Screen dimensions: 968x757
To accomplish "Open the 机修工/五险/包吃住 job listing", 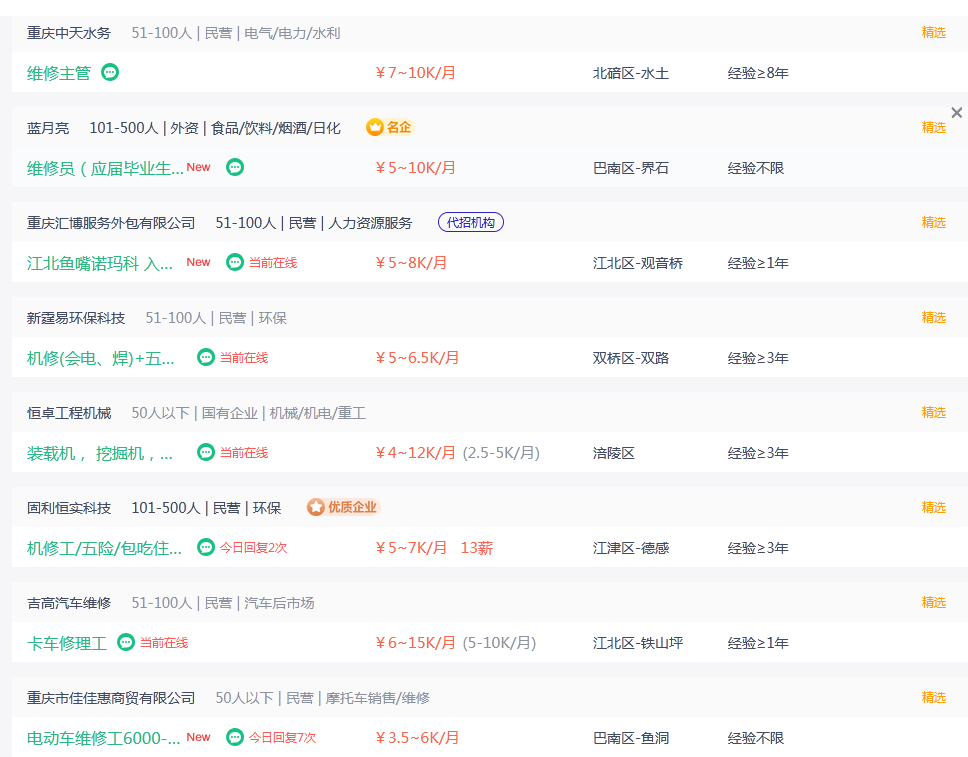I will coord(104,548).
